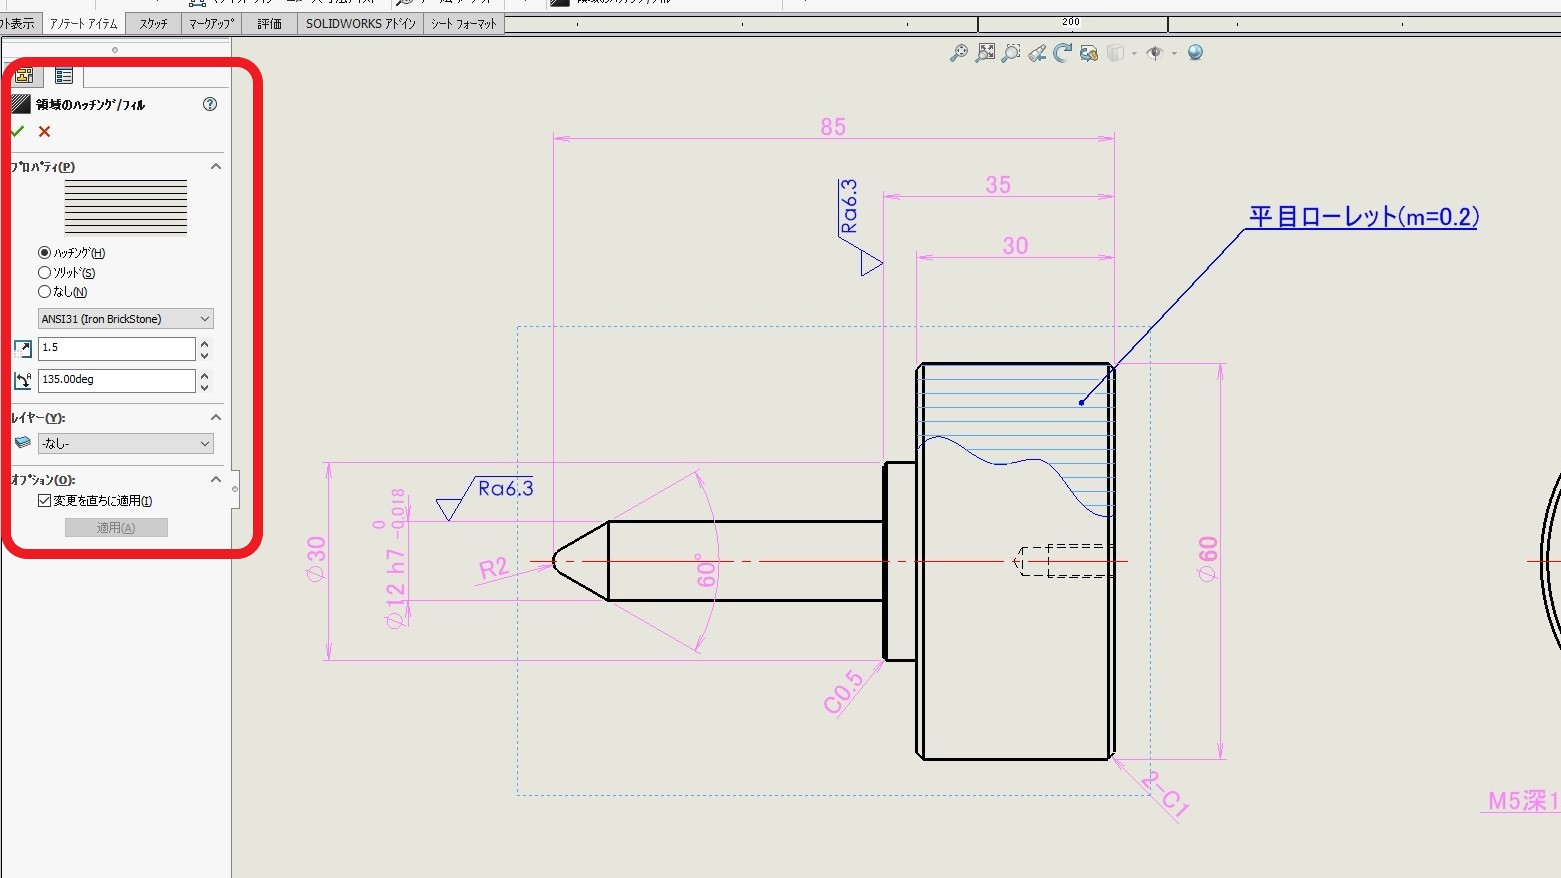Open the ANSI31 (Iron BrickStone) pattern dropdown
1561x878 pixels.
(x=125, y=319)
